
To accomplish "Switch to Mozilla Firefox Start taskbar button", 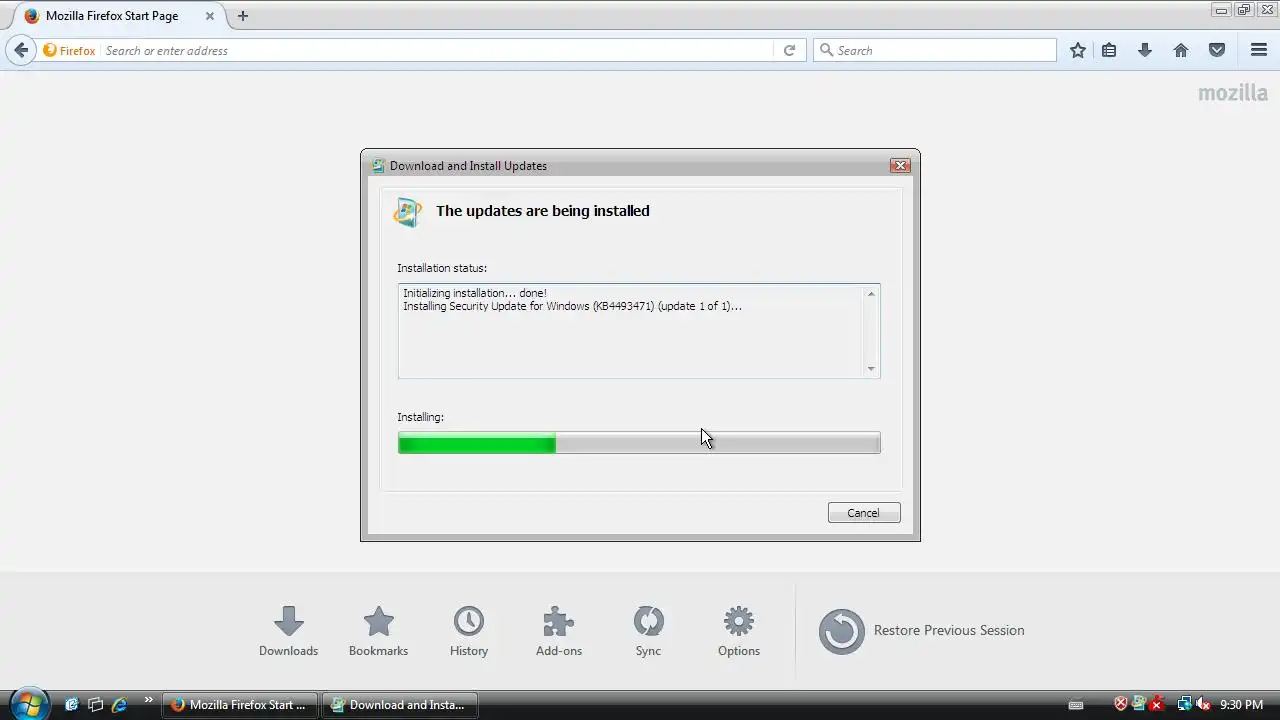I will pyautogui.click(x=240, y=704).
